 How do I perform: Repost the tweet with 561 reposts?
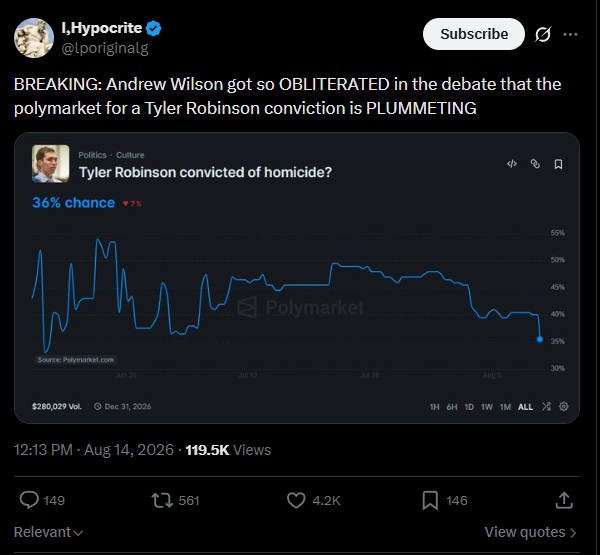tap(175, 500)
